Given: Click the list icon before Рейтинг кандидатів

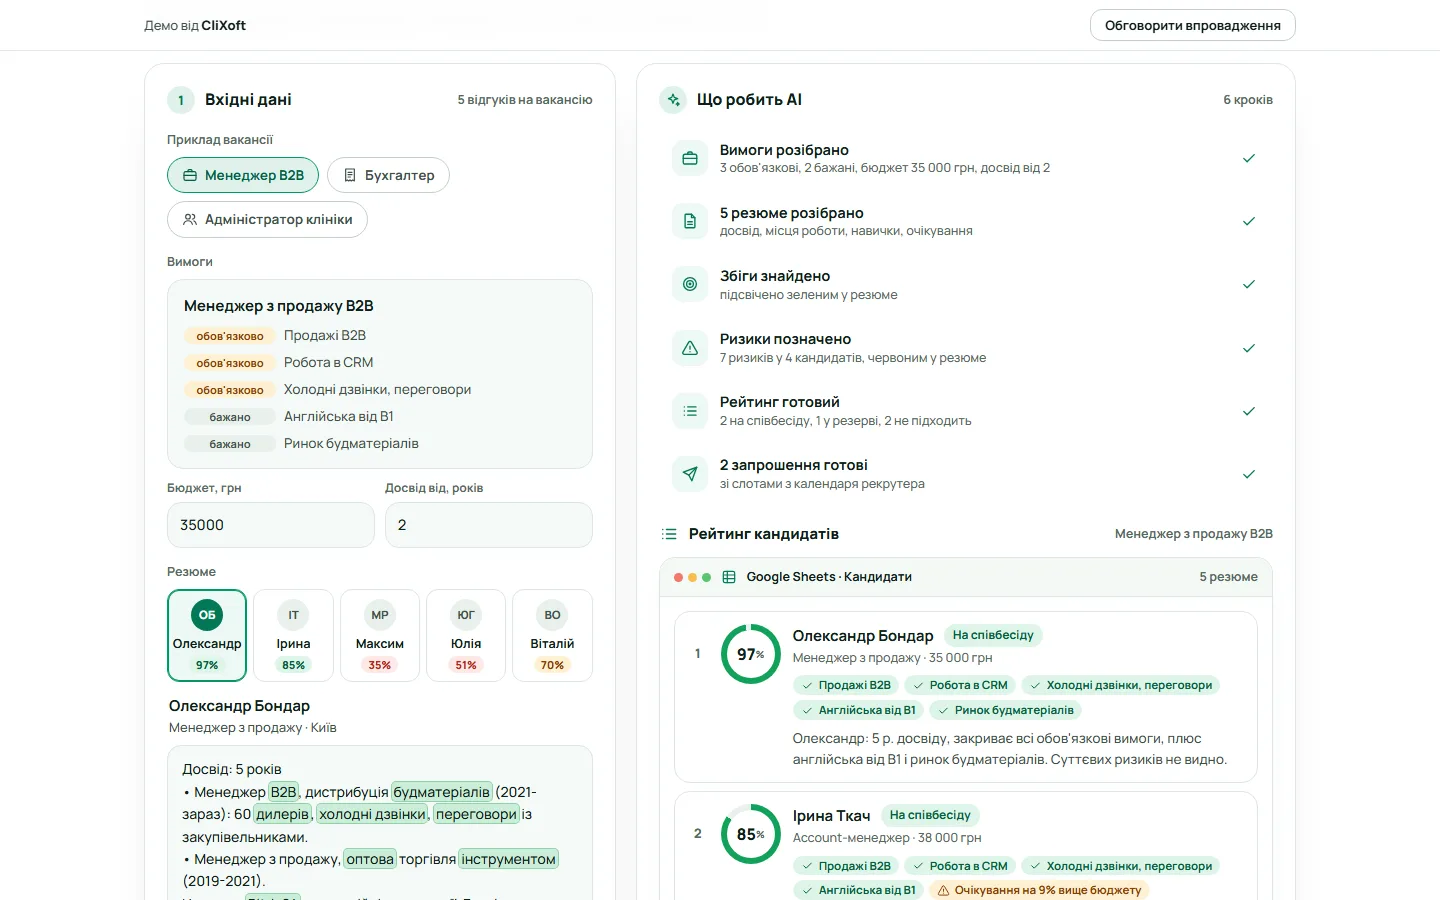Looking at the screenshot, I should coord(669,534).
